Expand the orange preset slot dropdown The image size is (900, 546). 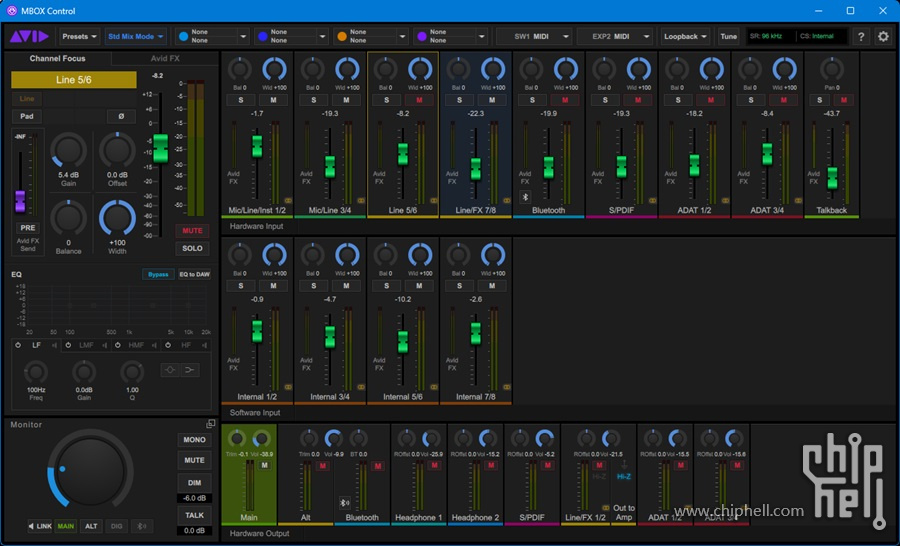[402, 36]
